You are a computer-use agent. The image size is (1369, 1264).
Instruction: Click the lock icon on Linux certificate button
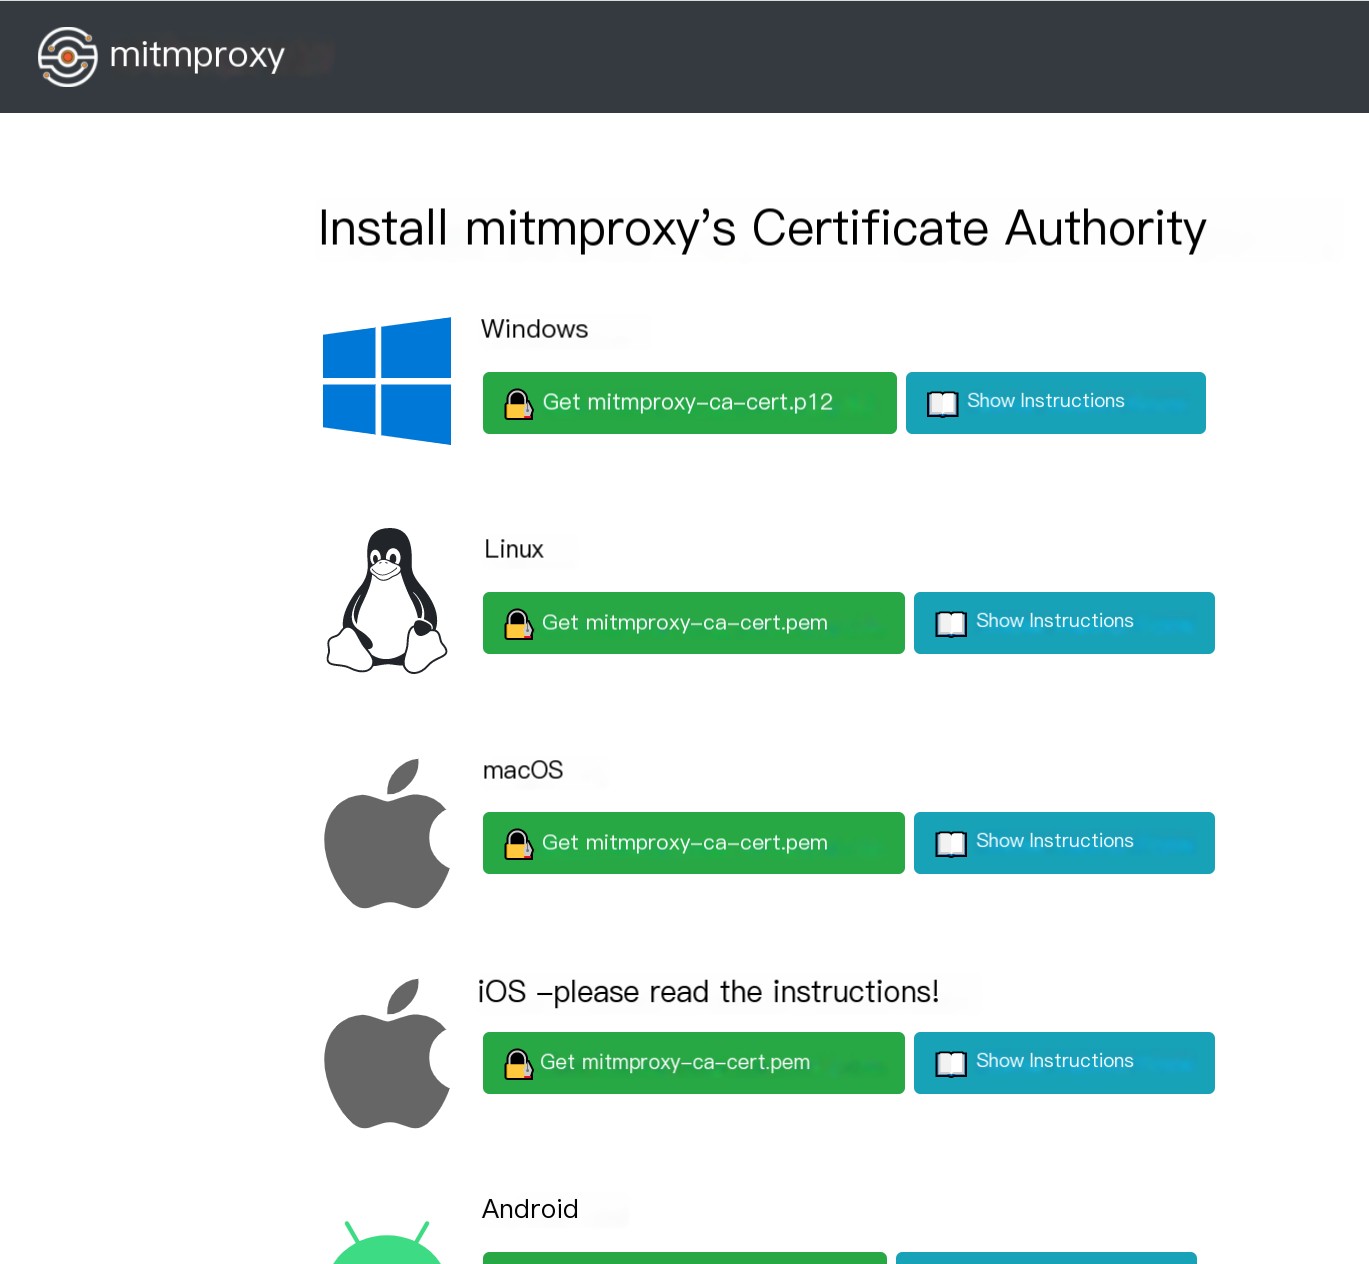(x=519, y=624)
